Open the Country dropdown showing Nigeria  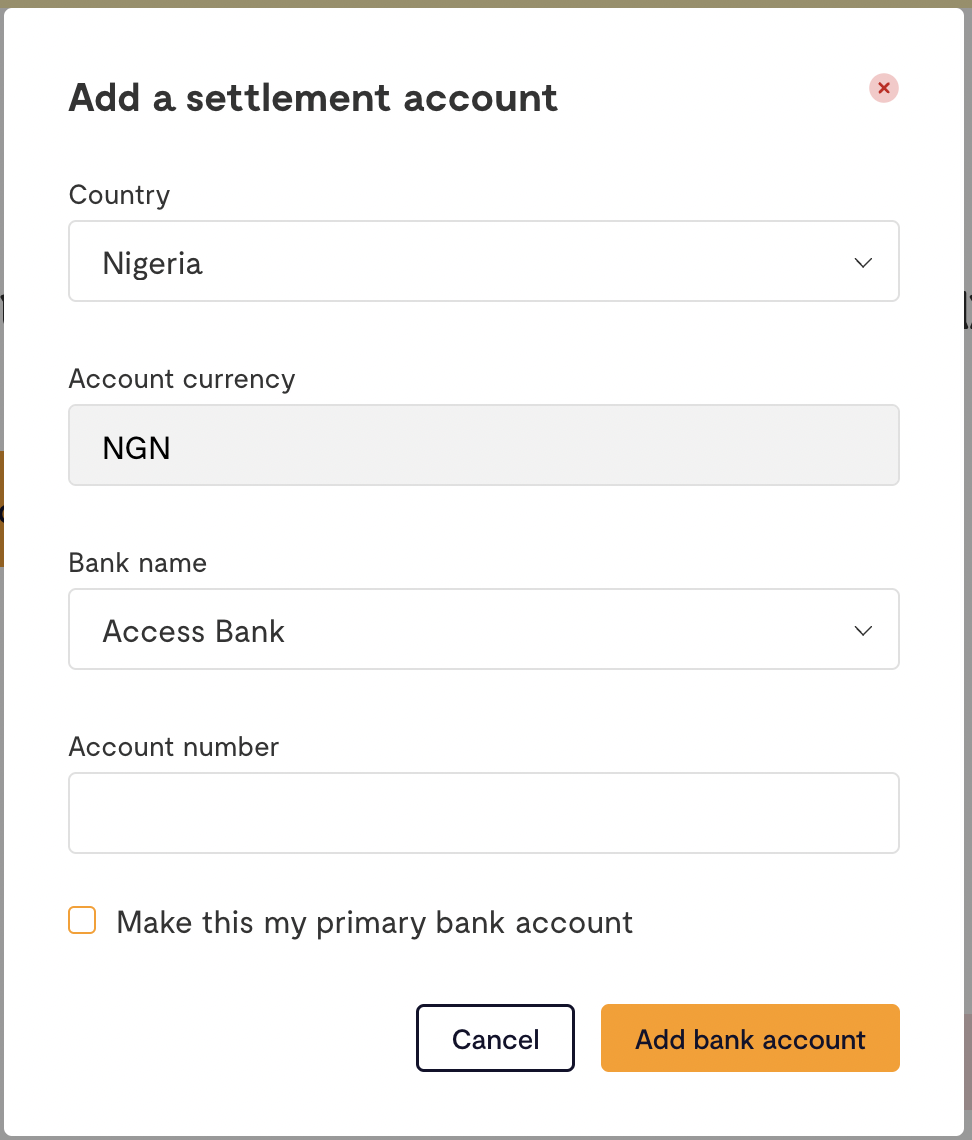tap(483, 261)
